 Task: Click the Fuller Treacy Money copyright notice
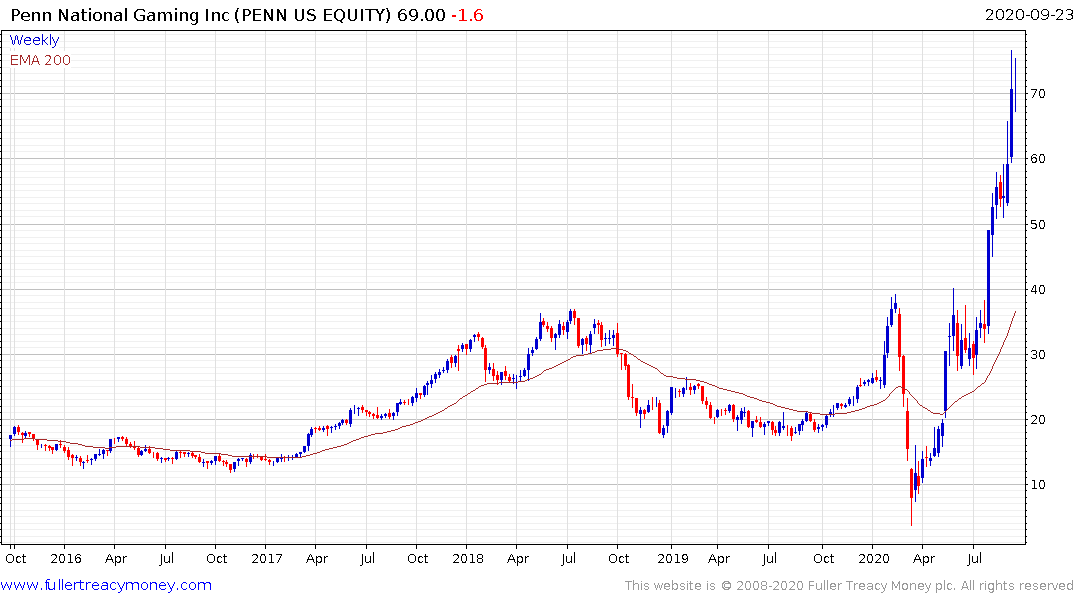pyautogui.click(x=849, y=586)
